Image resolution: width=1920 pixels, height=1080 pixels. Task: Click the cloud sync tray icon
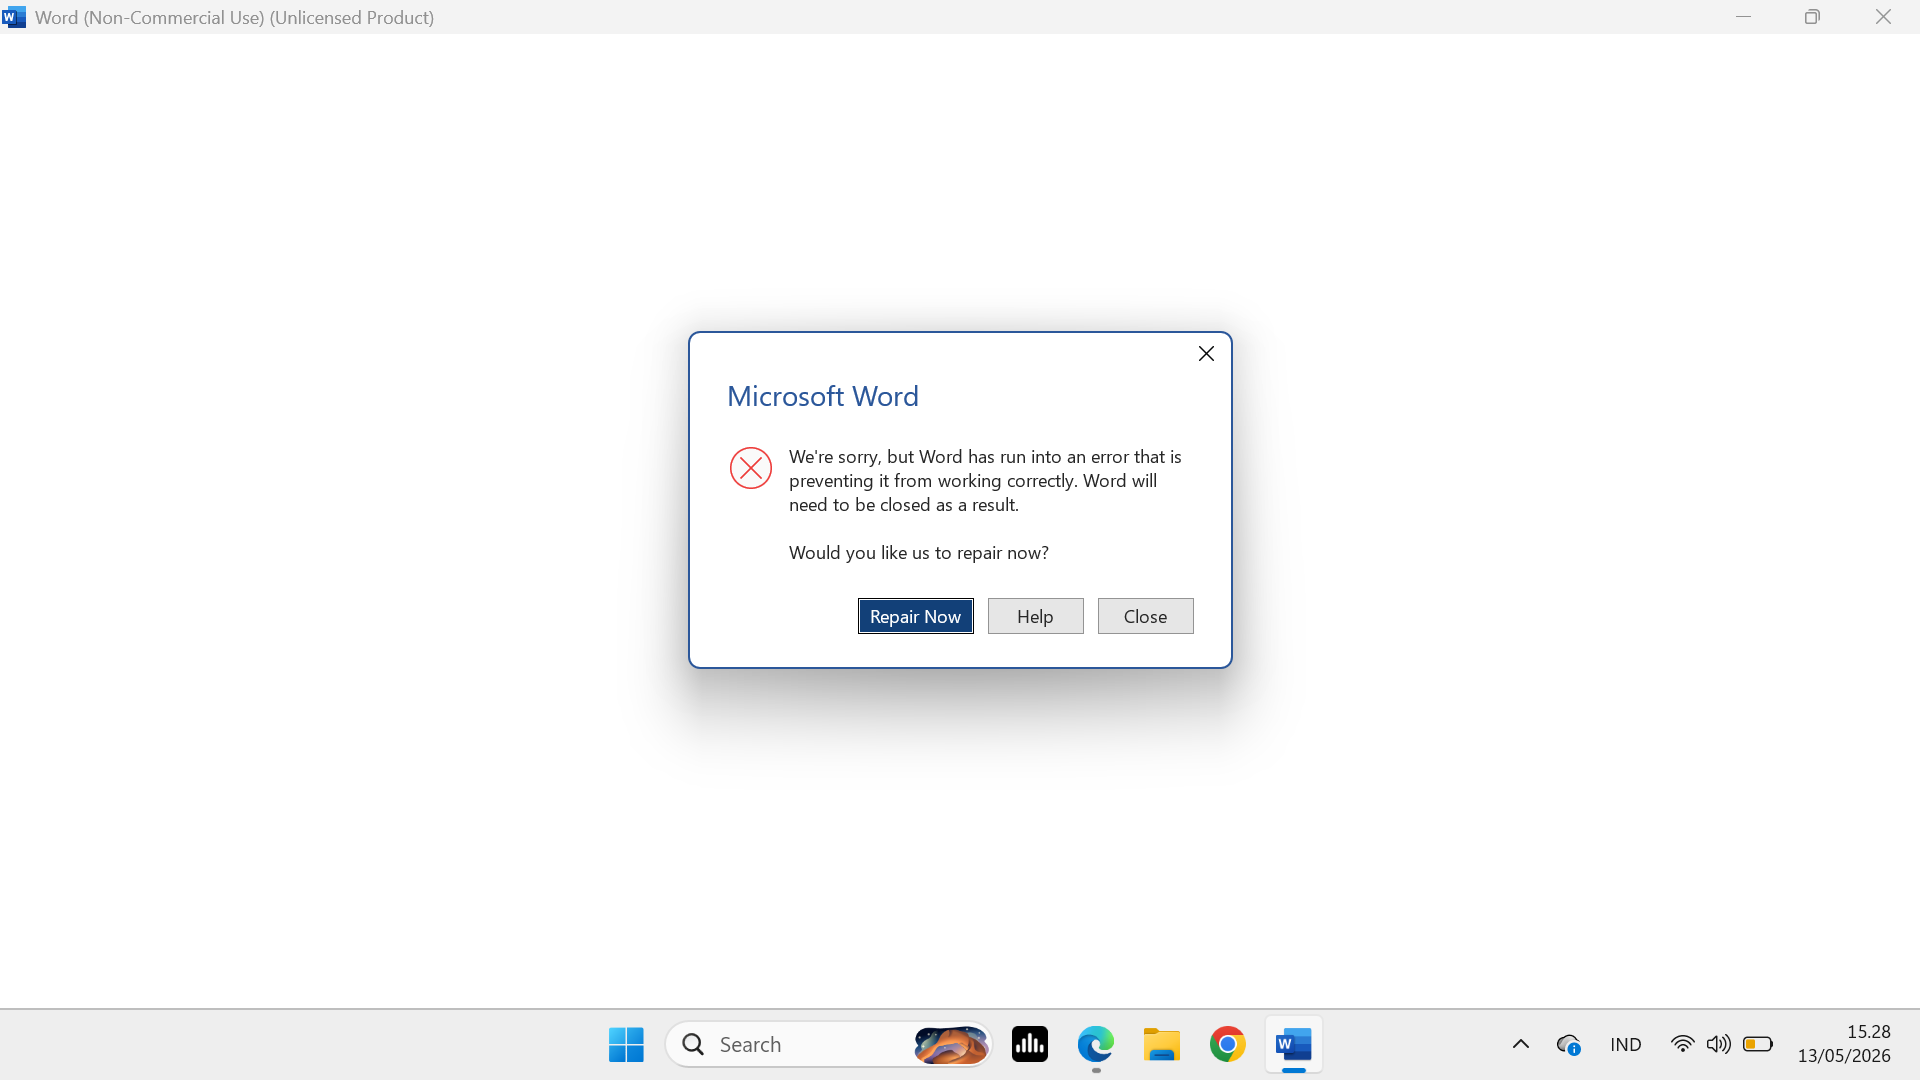(x=1568, y=1044)
